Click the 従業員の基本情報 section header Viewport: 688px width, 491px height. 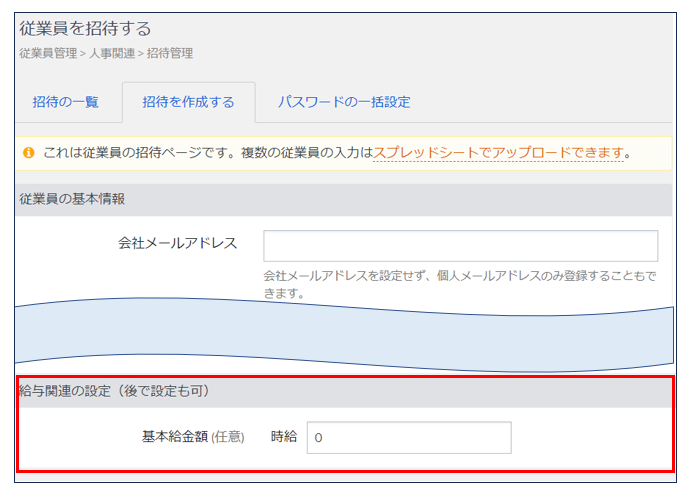coord(72,199)
